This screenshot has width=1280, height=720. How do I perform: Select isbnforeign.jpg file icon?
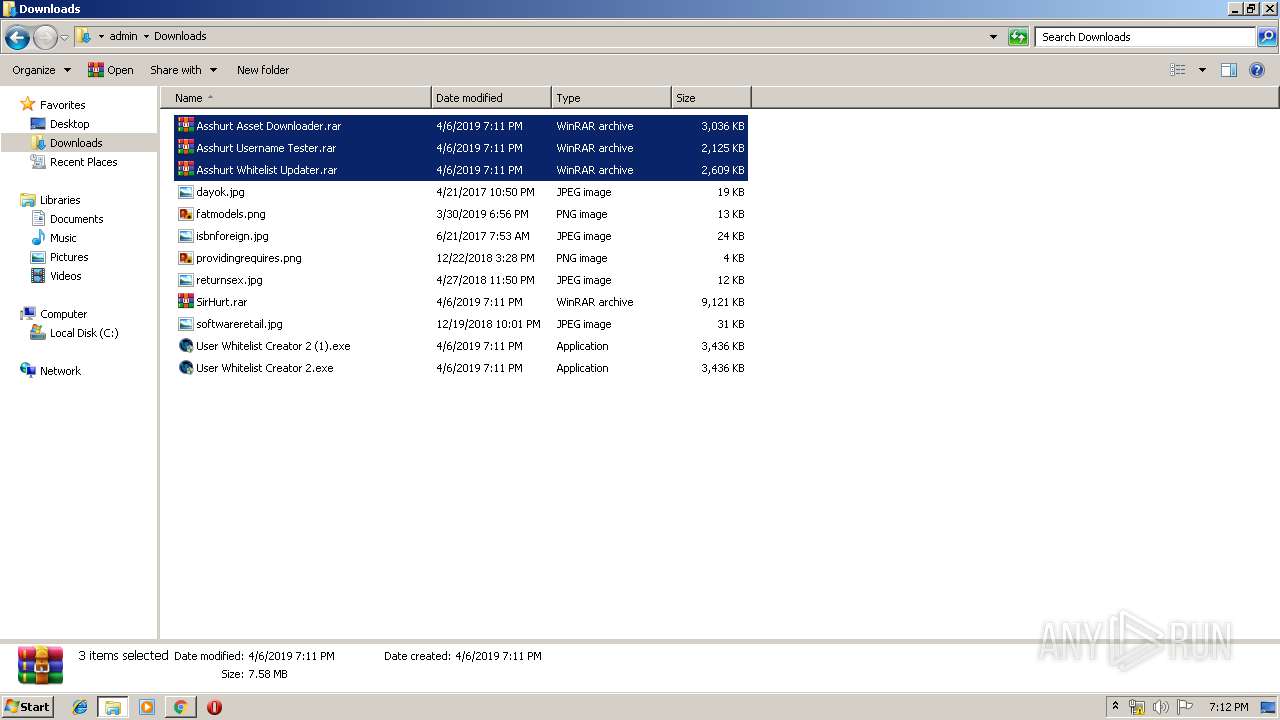186,236
